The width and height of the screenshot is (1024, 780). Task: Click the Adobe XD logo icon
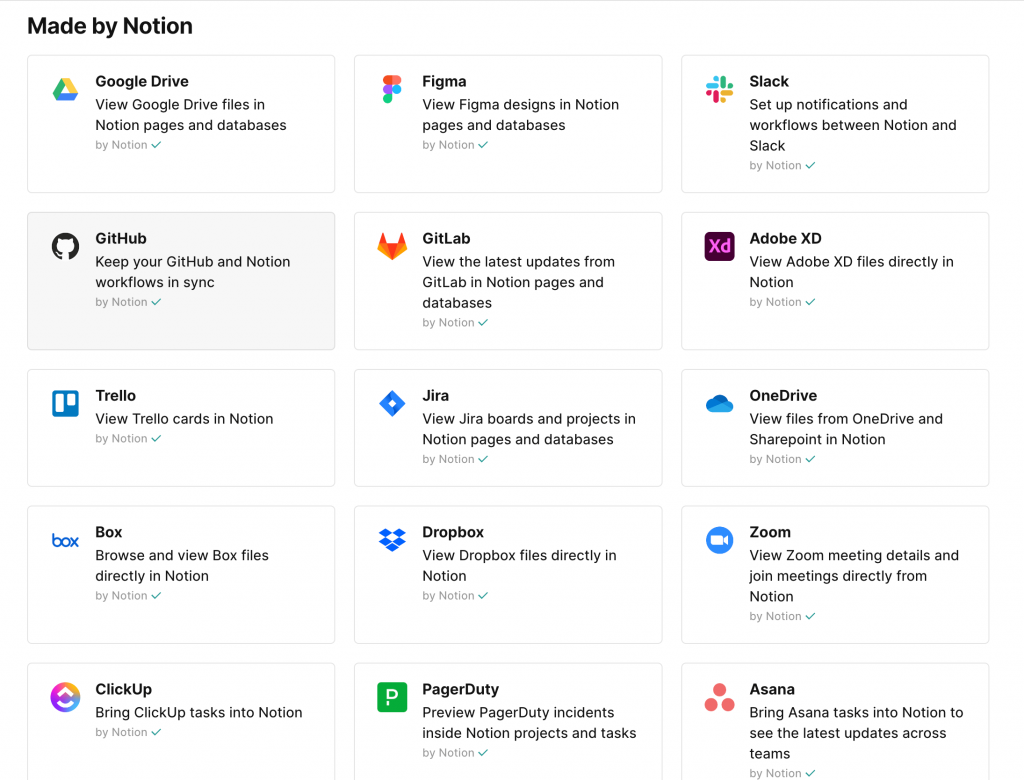pyautogui.click(x=718, y=247)
